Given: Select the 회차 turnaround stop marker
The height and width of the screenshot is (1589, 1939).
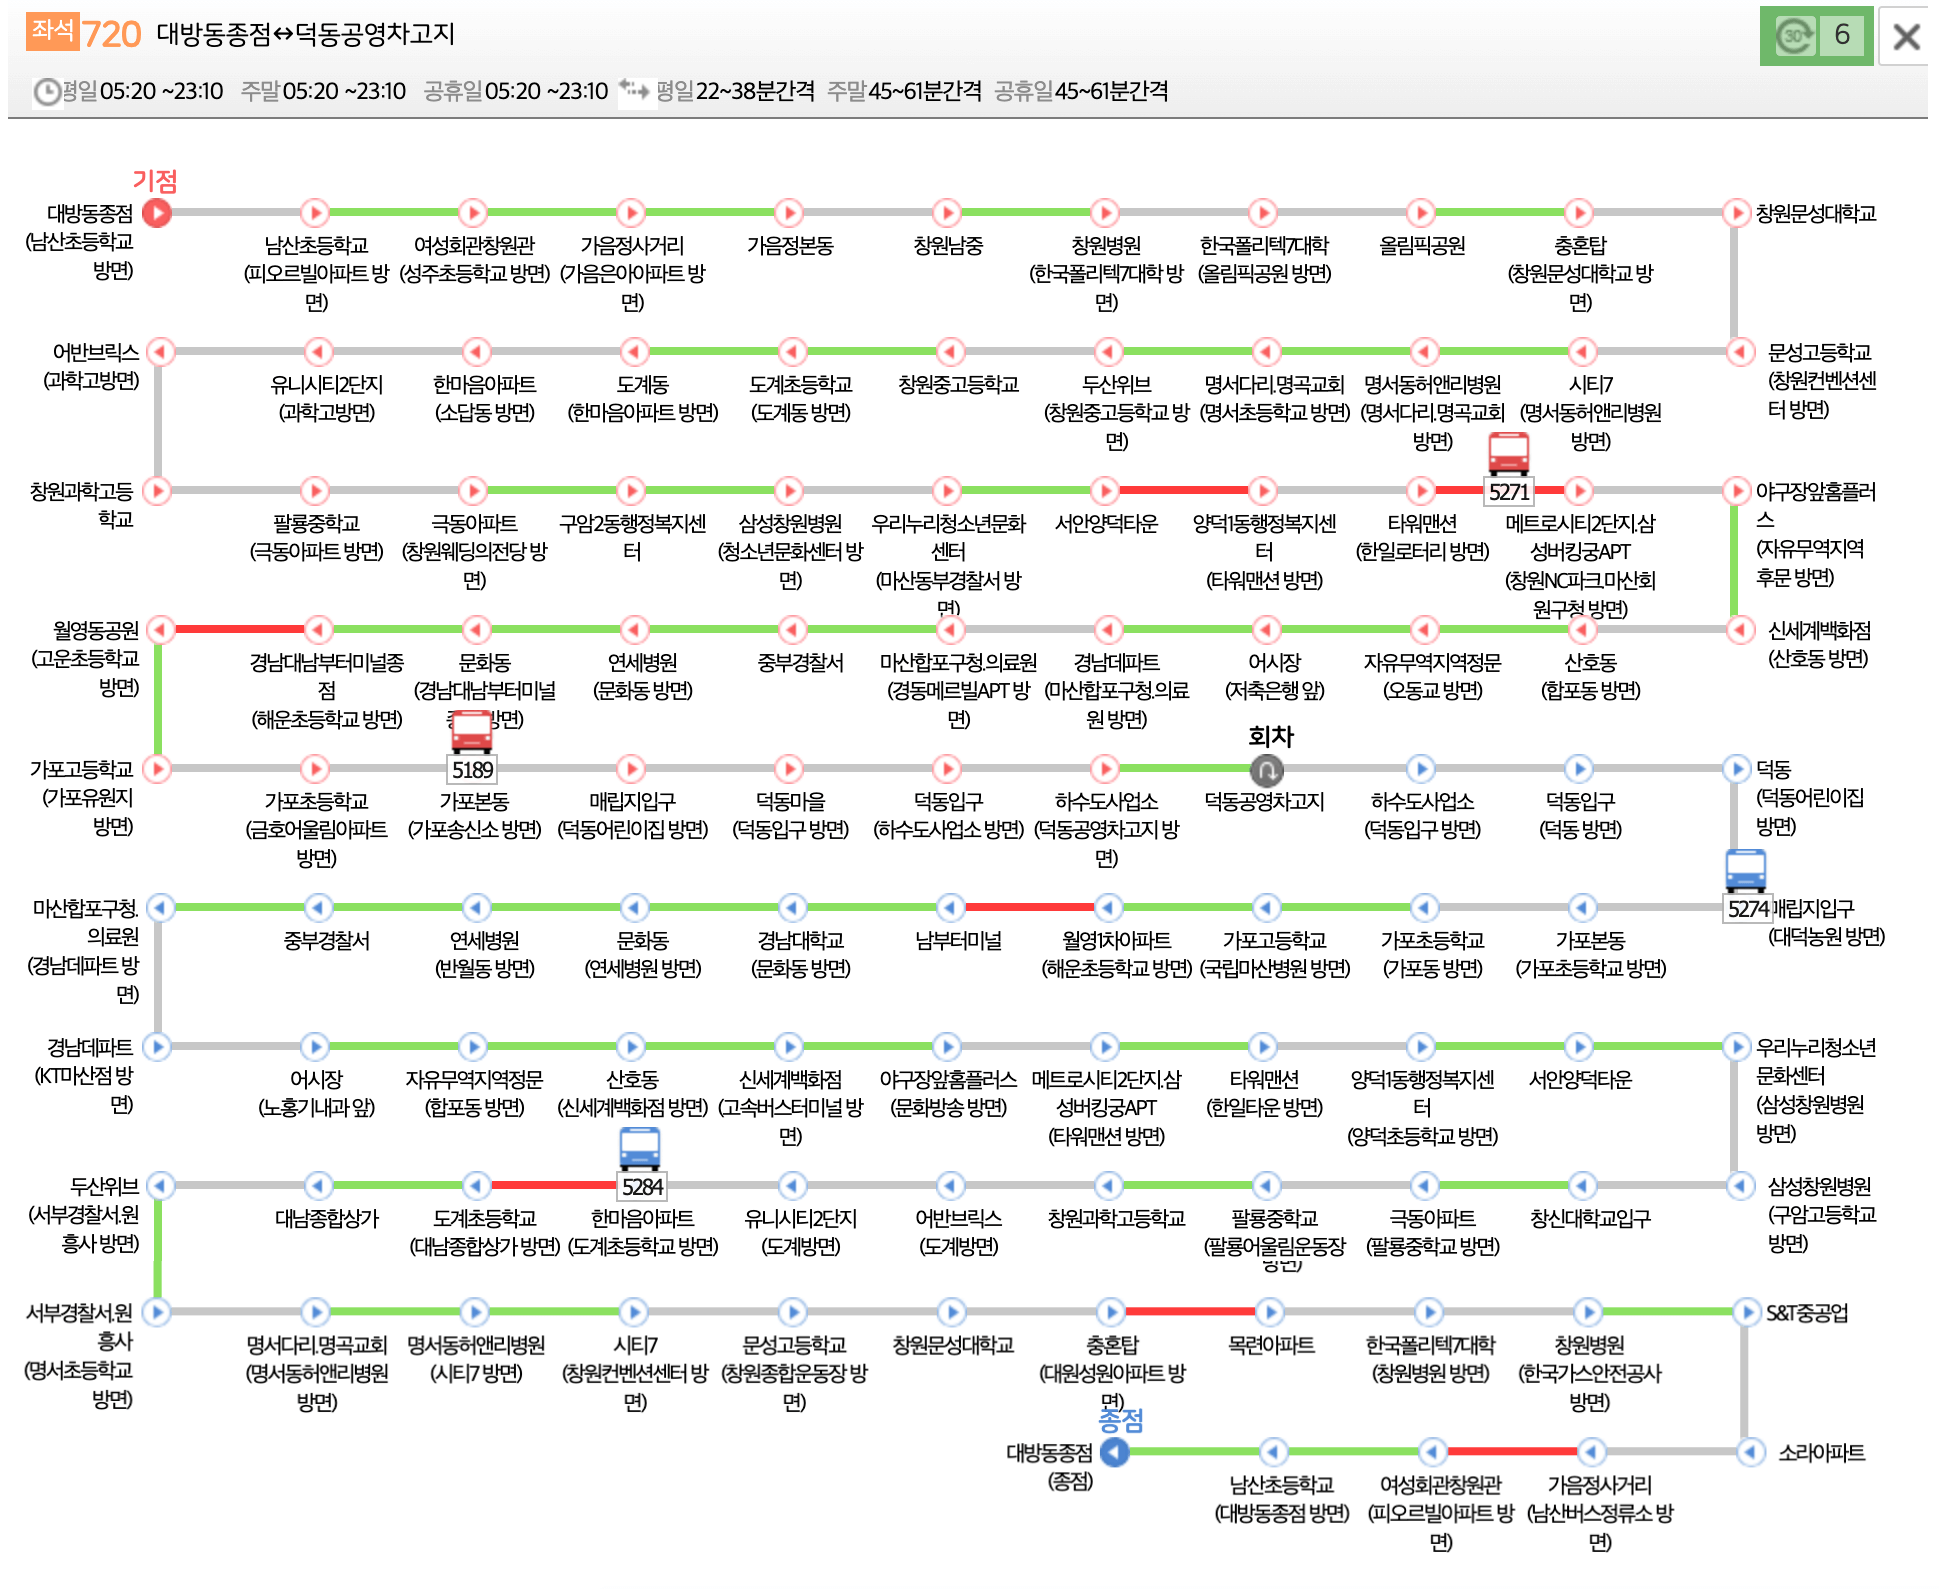Looking at the screenshot, I should [1266, 770].
